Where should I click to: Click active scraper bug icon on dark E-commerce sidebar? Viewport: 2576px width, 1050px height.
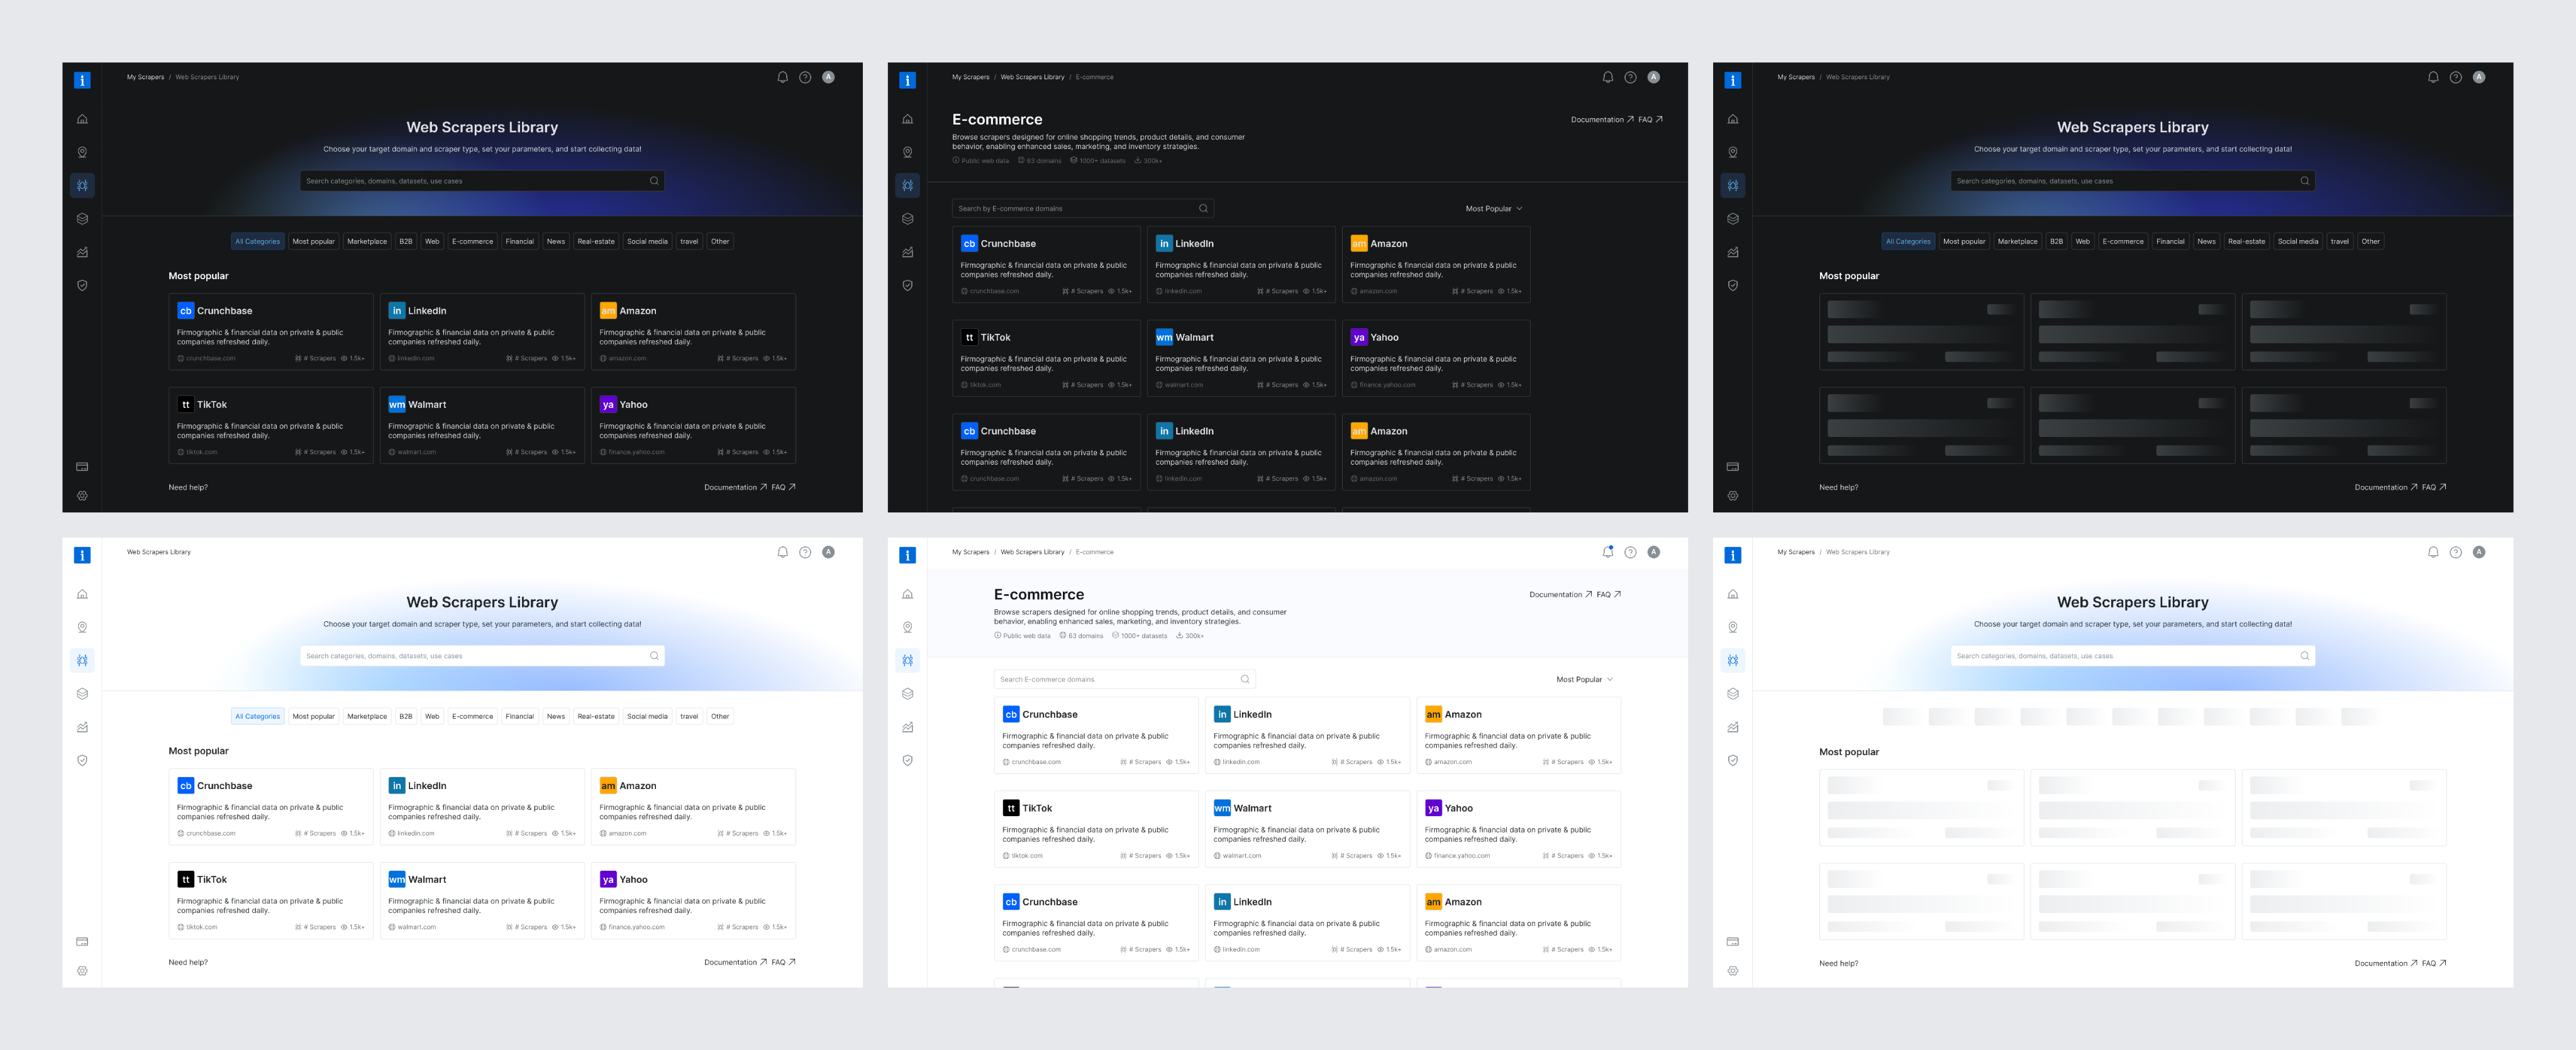[907, 185]
